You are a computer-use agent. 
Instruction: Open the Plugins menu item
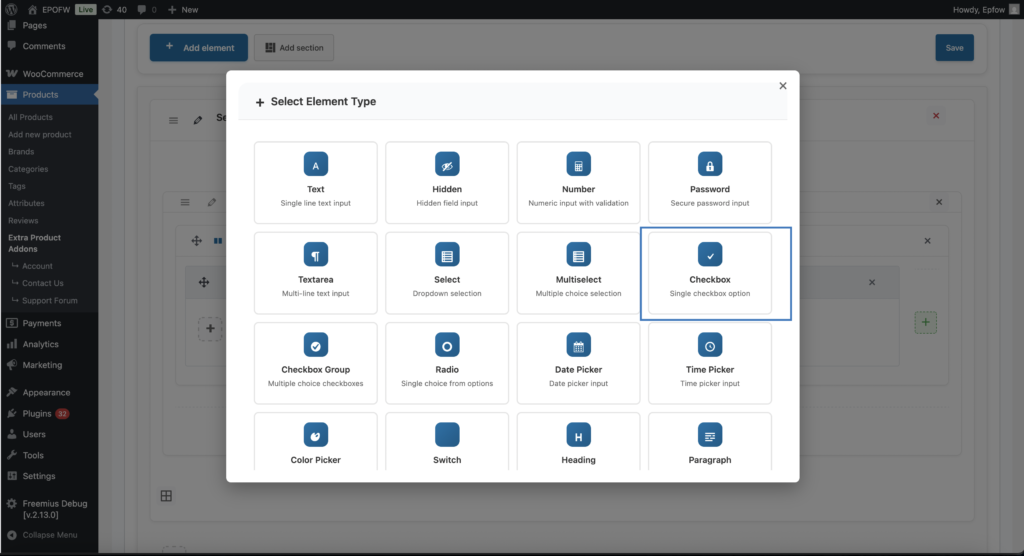pos(38,413)
